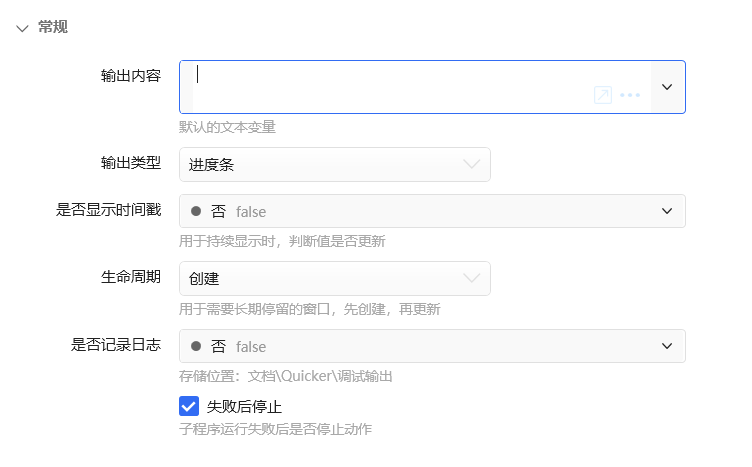Expand the 是否记录日志 dropdown arrow
The image size is (752, 467).
(667, 346)
